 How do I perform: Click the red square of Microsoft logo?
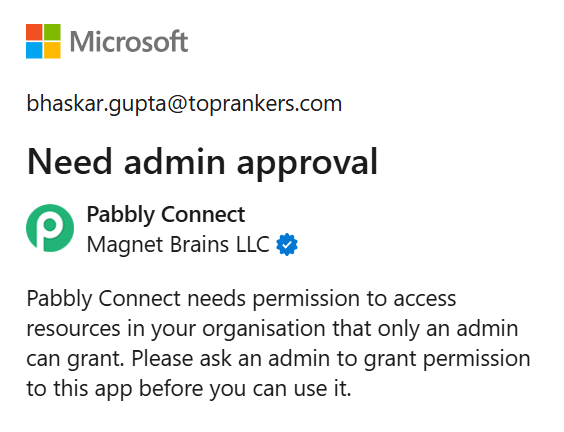click(34, 32)
